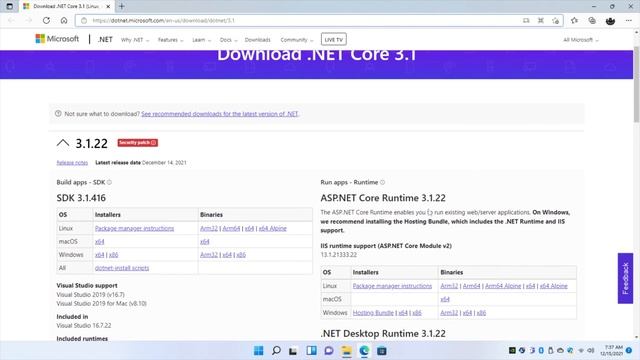Download ASP.NET Runtime Linux x64 Alpine binary
This screenshot has width=640, height=360.
click(x=553, y=286)
